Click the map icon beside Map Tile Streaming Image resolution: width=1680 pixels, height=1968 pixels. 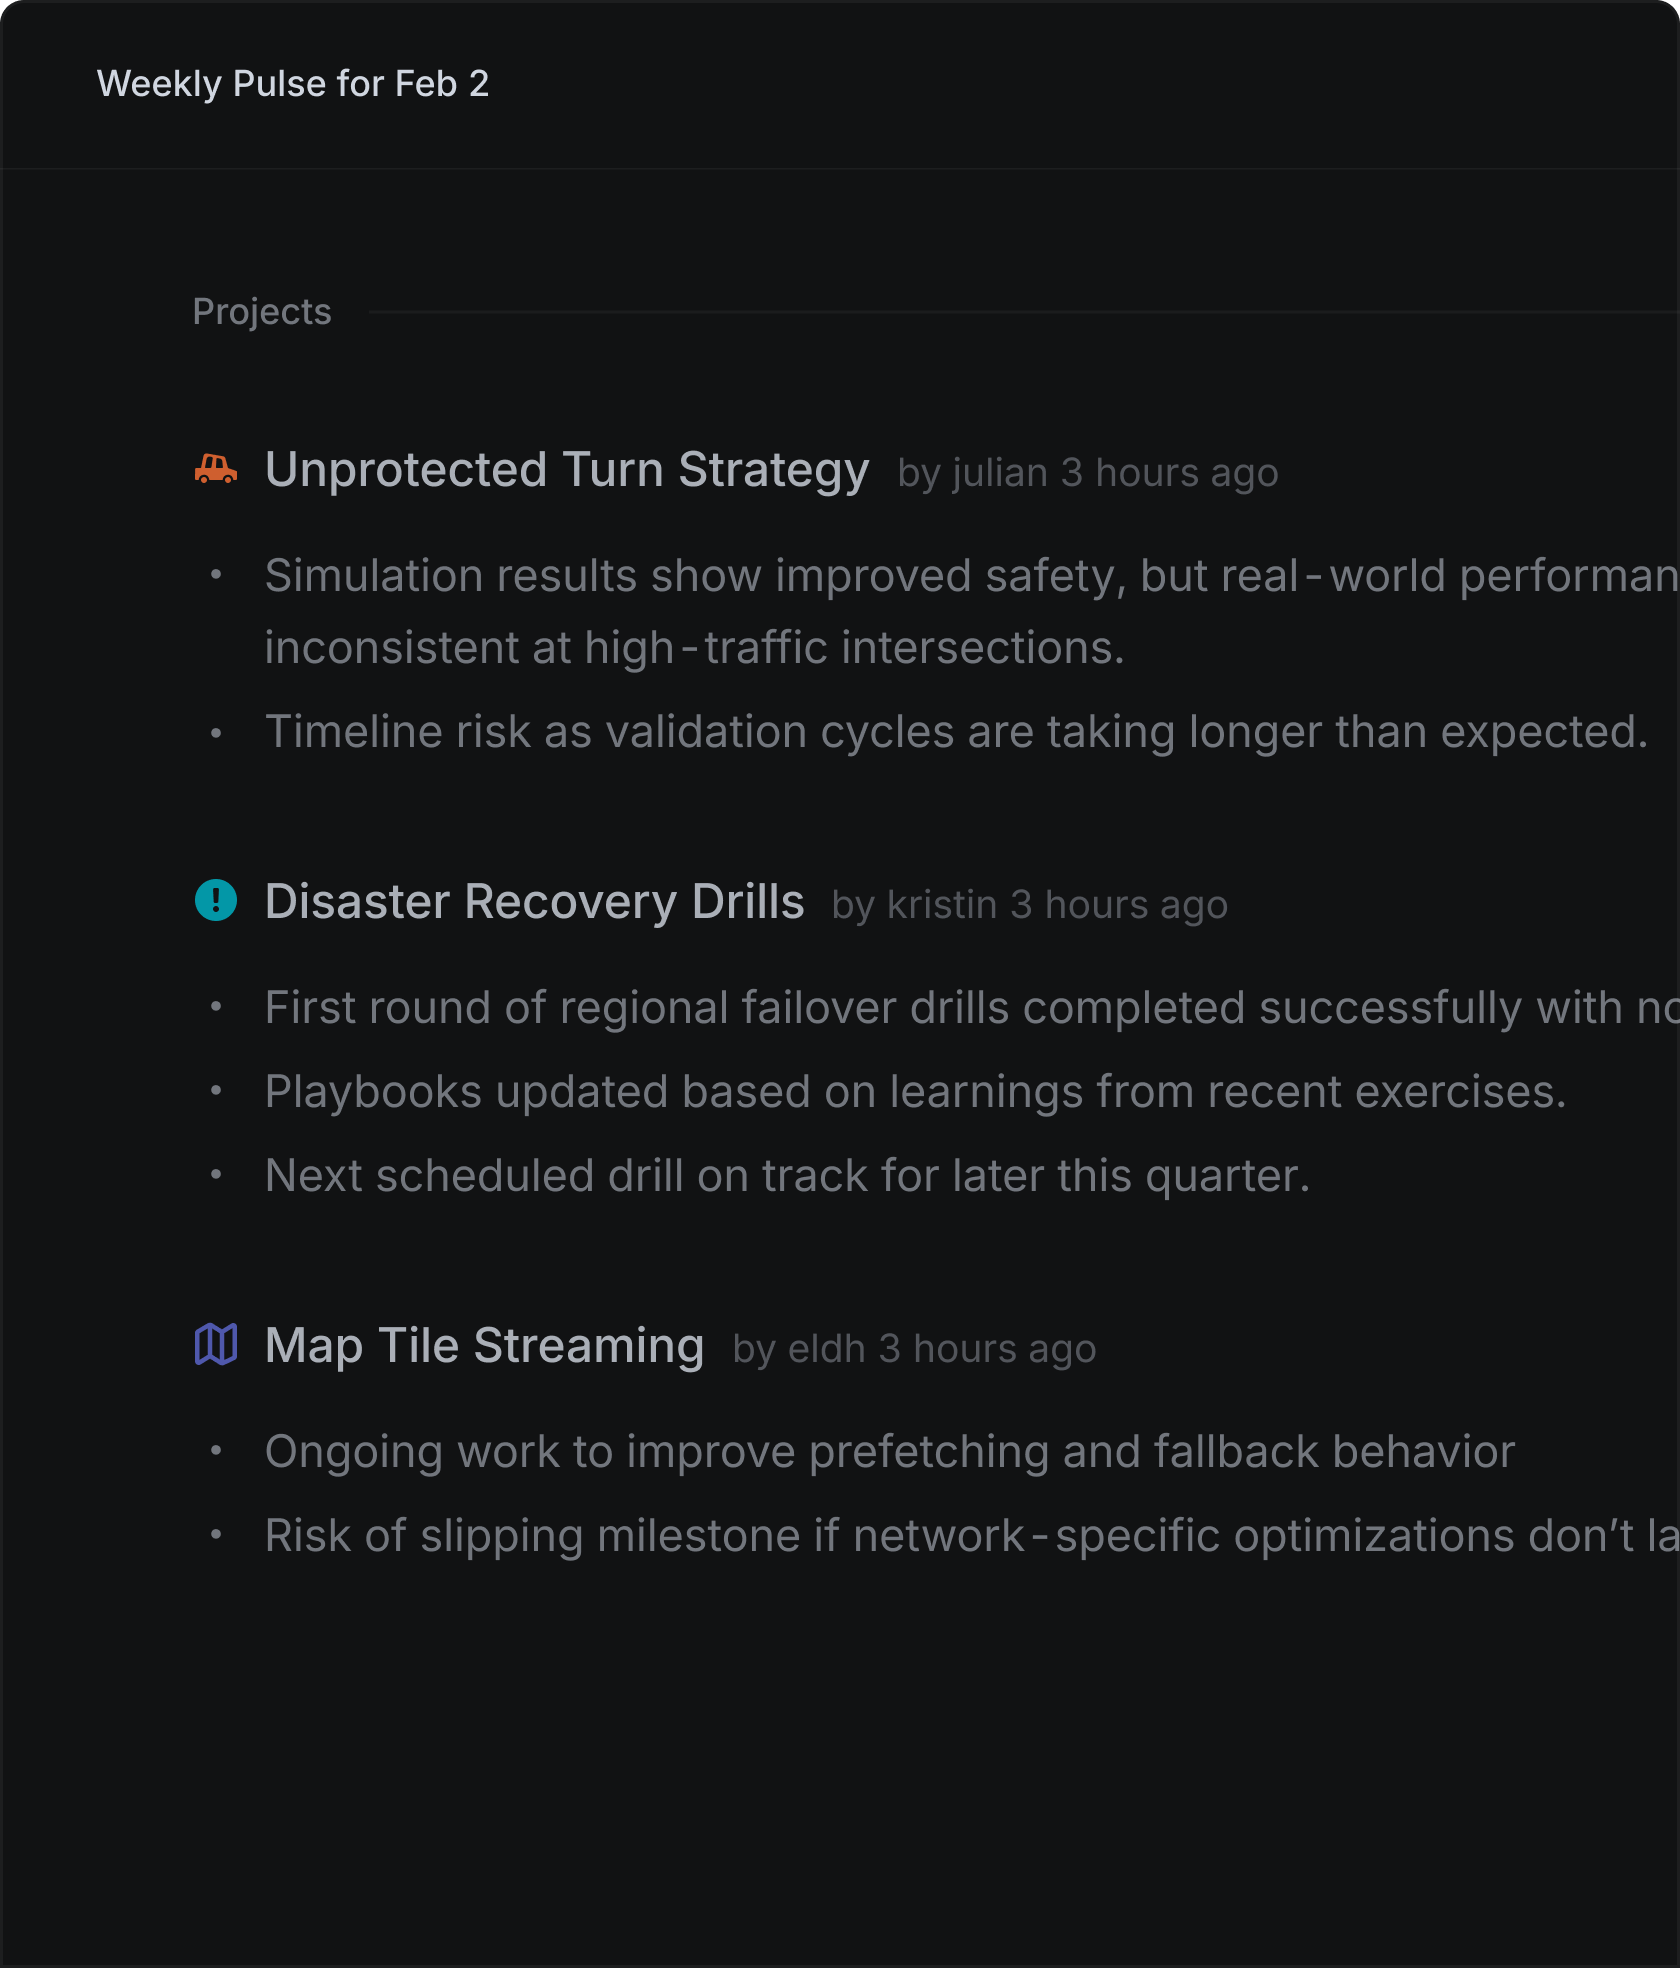[216, 1344]
